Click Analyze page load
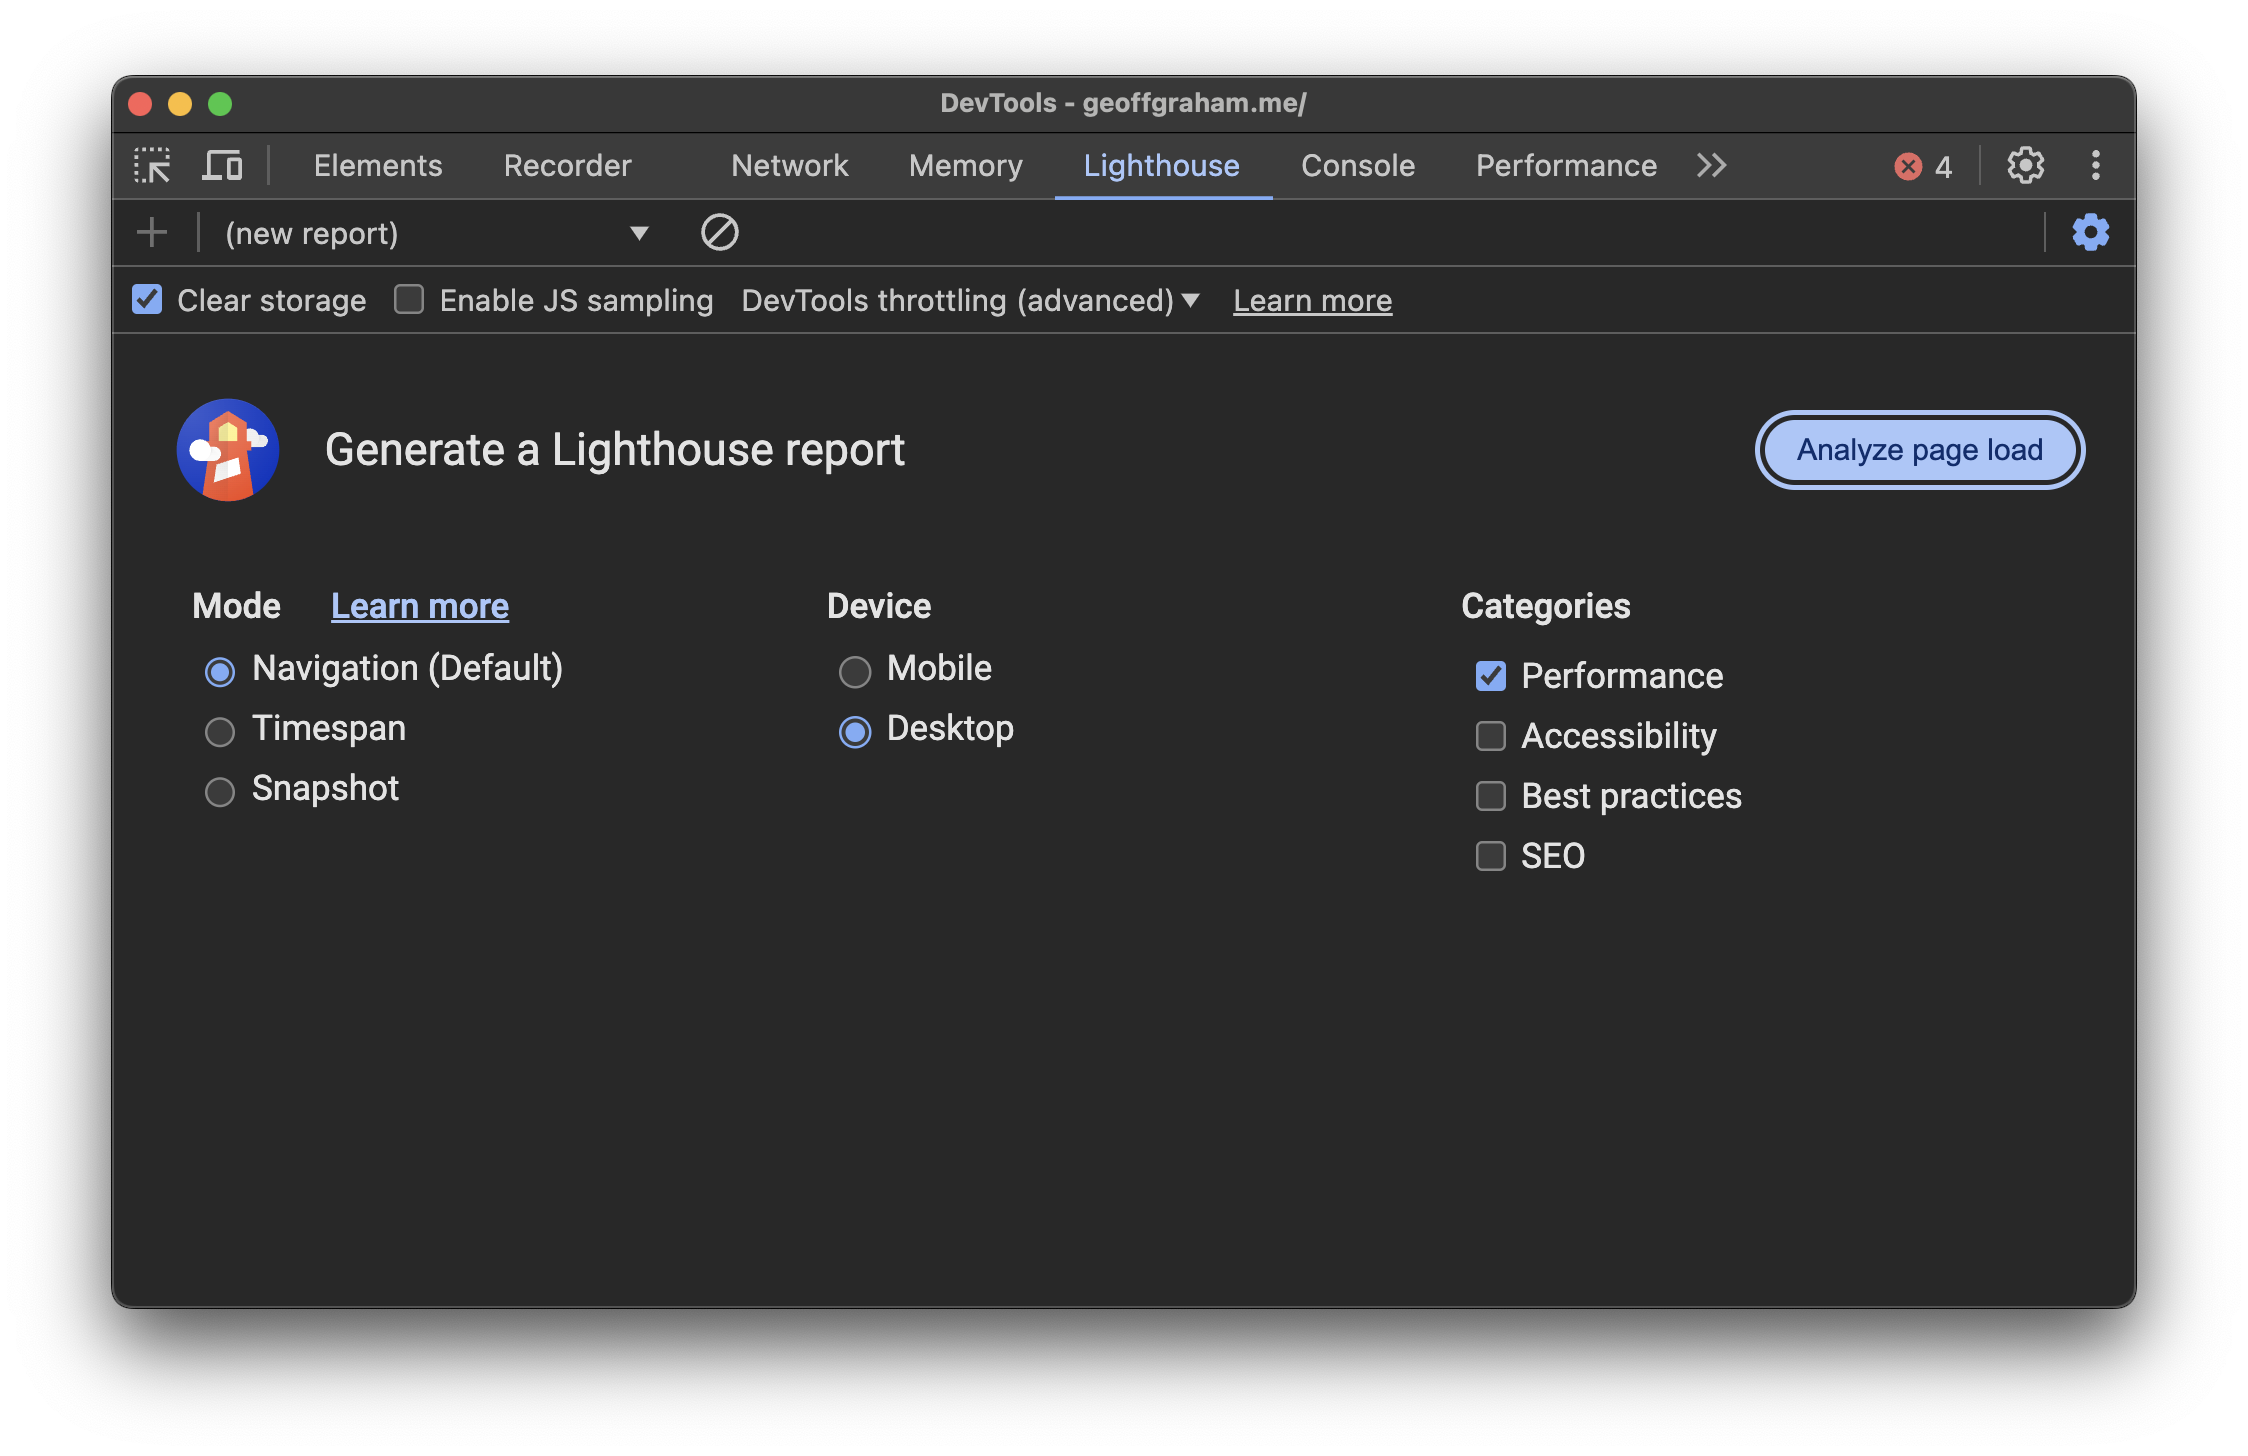 point(1919,449)
